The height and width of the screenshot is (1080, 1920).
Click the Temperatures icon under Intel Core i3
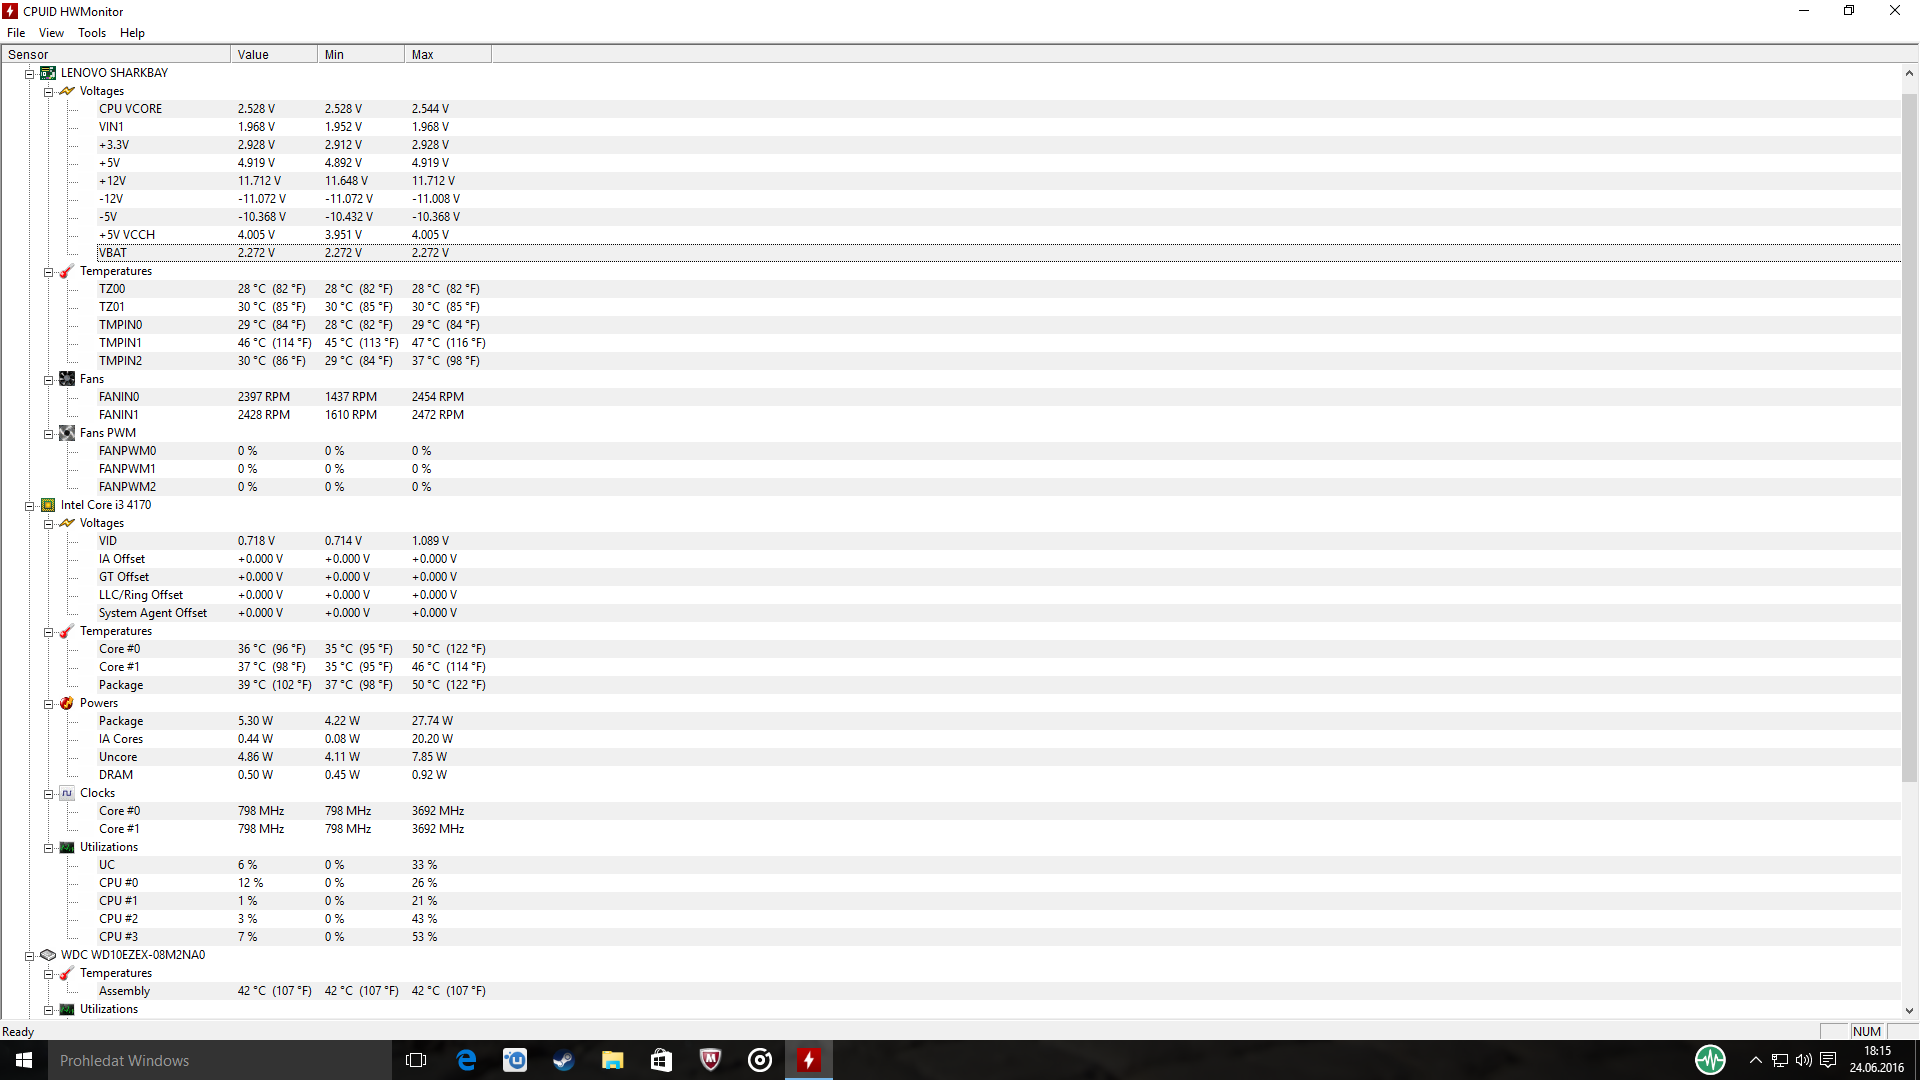[x=67, y=631]
